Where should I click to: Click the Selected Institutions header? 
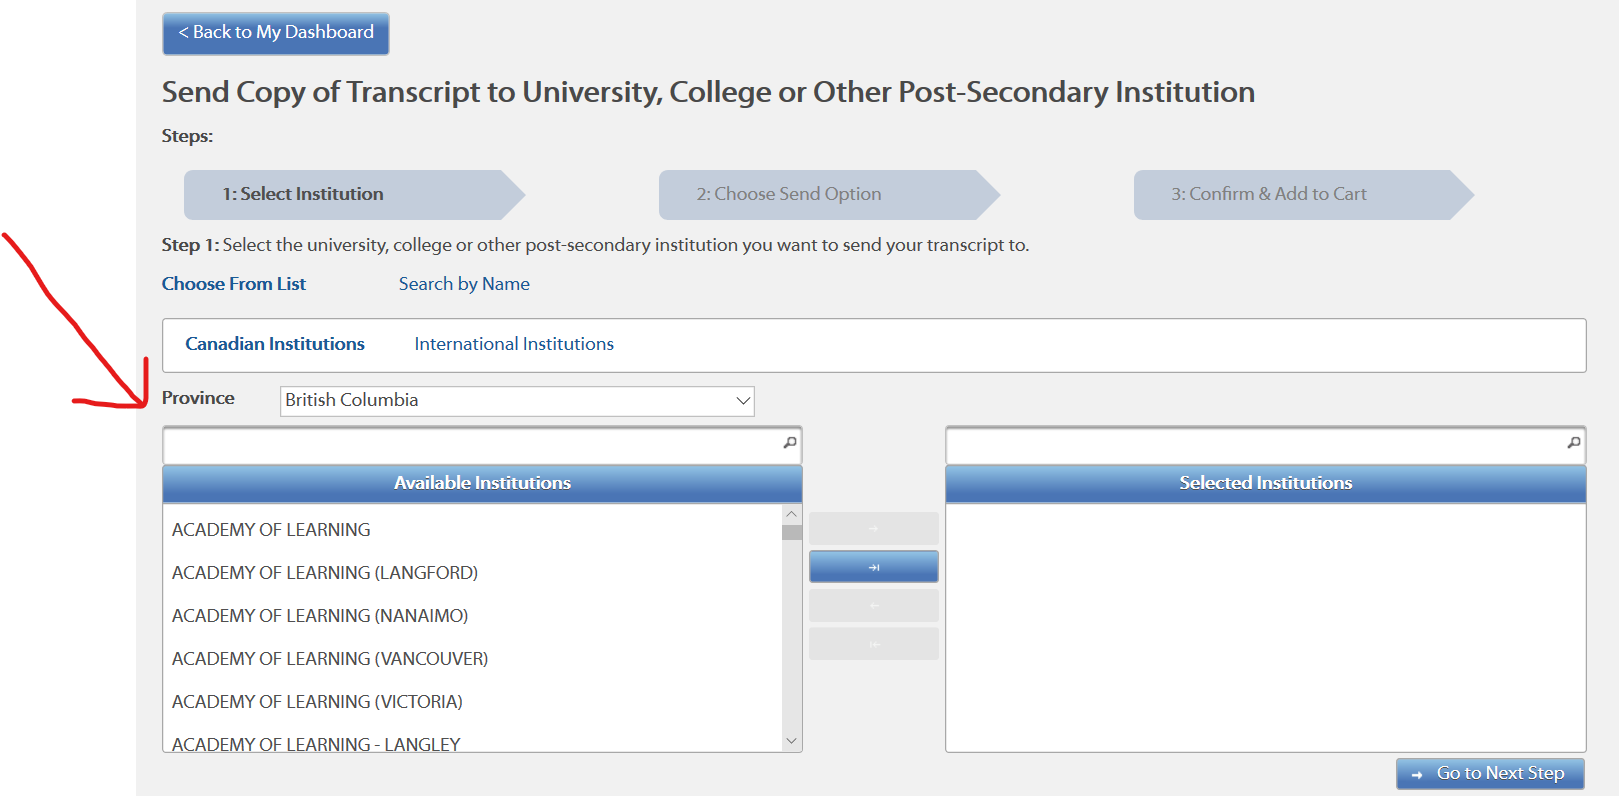point(1266,483)
